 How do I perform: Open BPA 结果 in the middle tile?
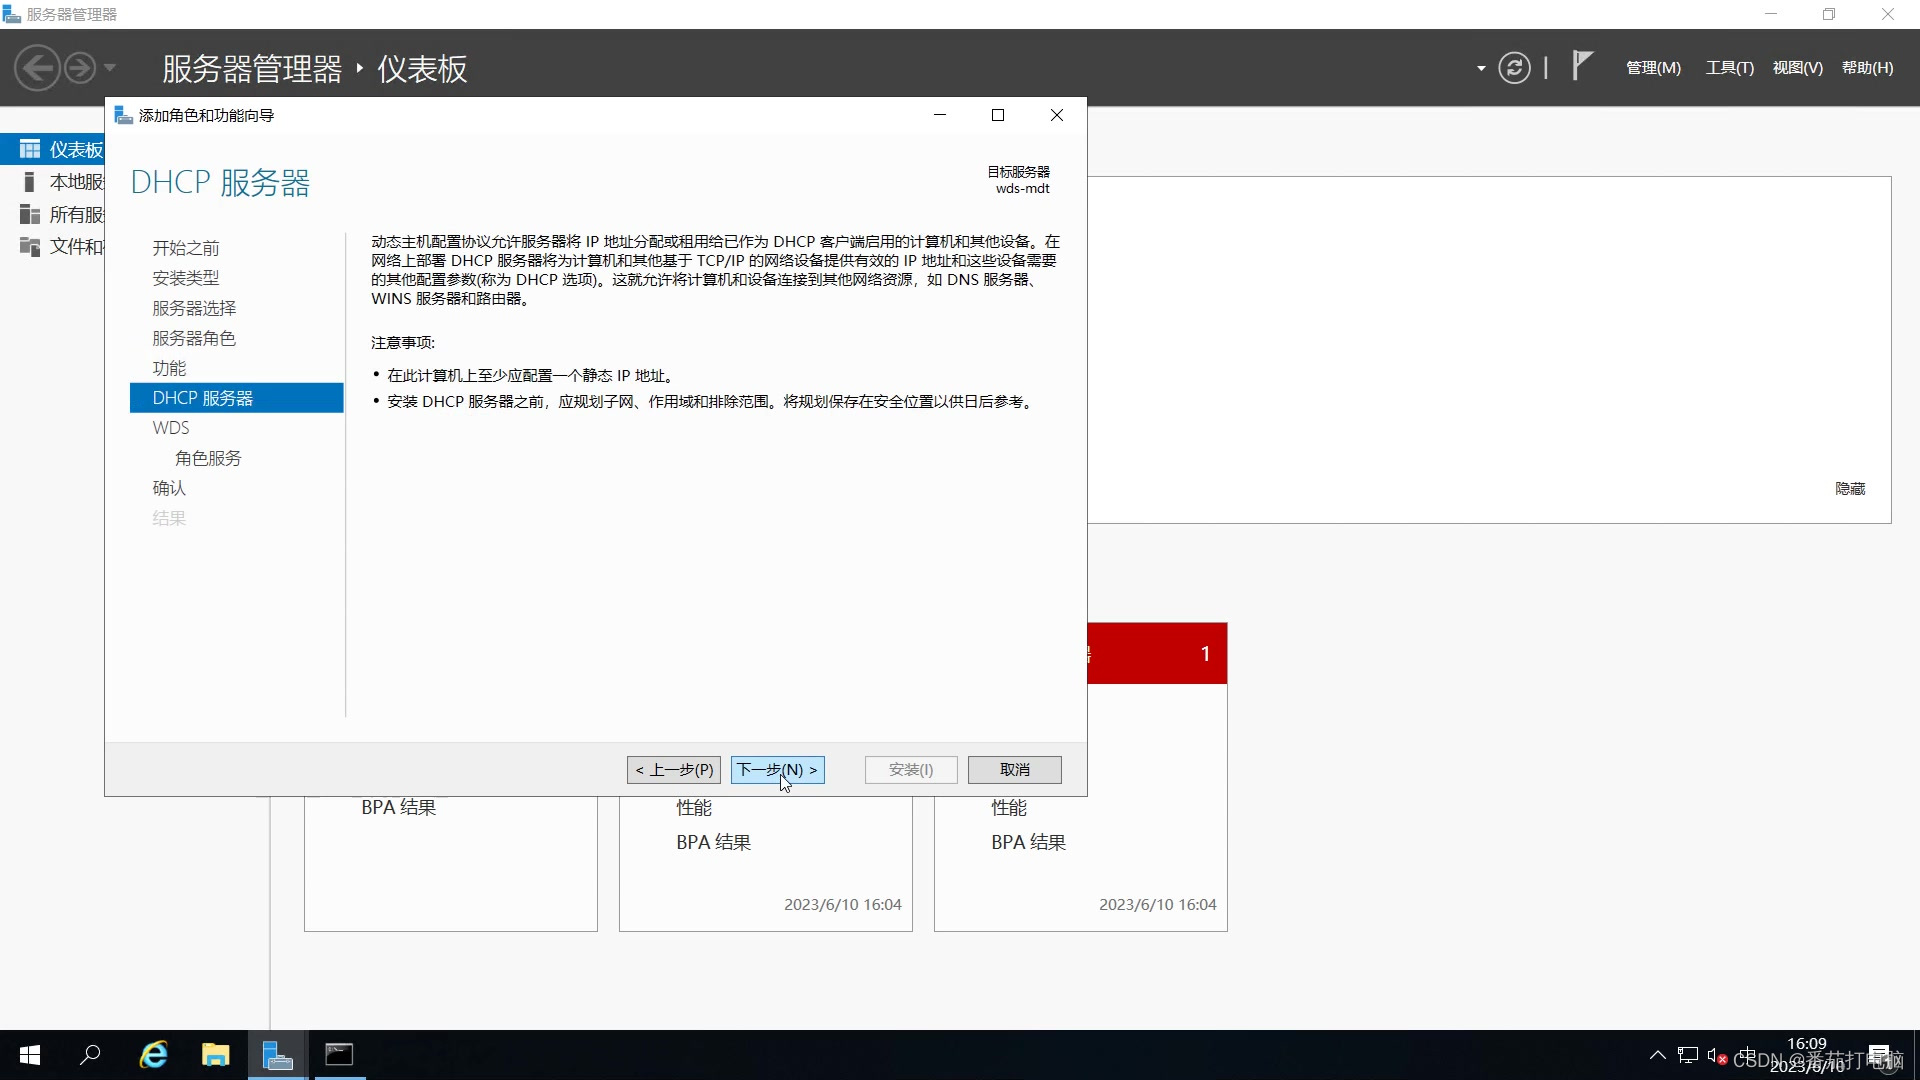714,843
